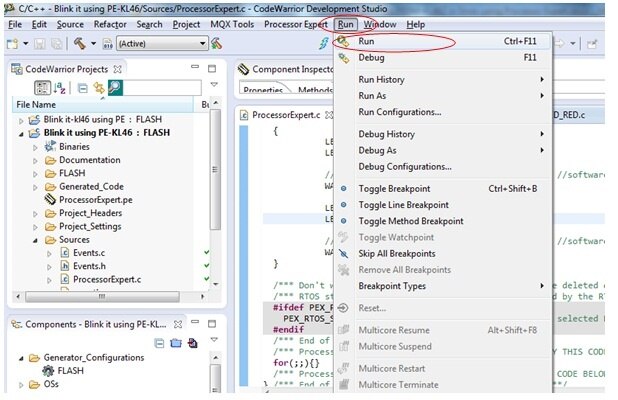Select the tree view mode icon in CodeWarrior Projects
The width and height of the screenshot is (618, 400).
pyautogui.click(x=42, y=87)
